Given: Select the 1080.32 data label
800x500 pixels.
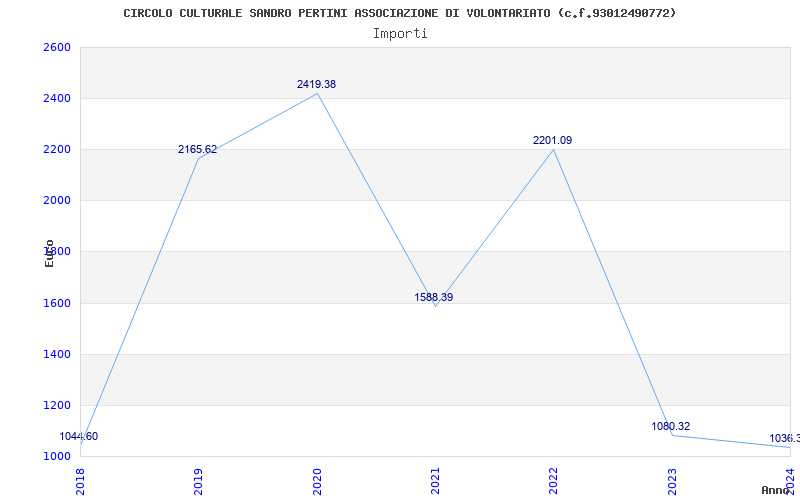Looking at the screenshot, I should 670,427.
